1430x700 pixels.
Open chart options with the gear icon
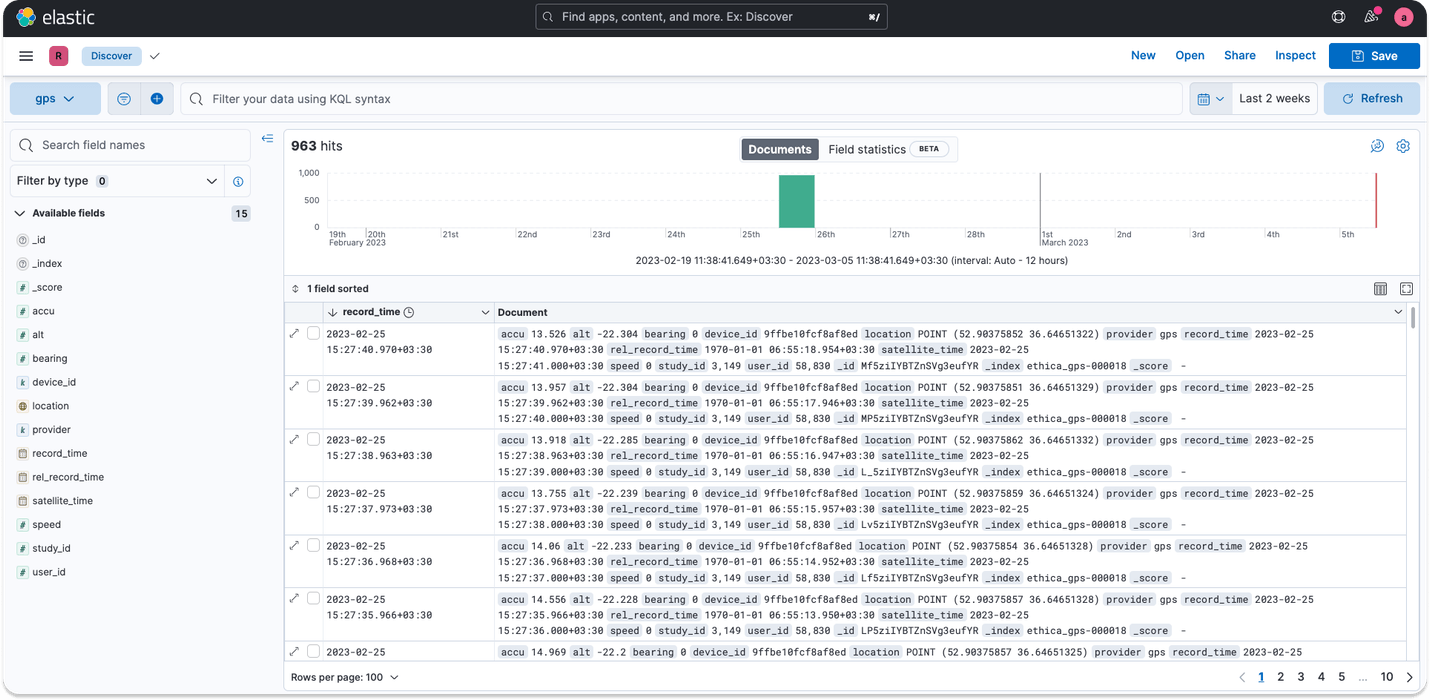(x=1403, y=146)
